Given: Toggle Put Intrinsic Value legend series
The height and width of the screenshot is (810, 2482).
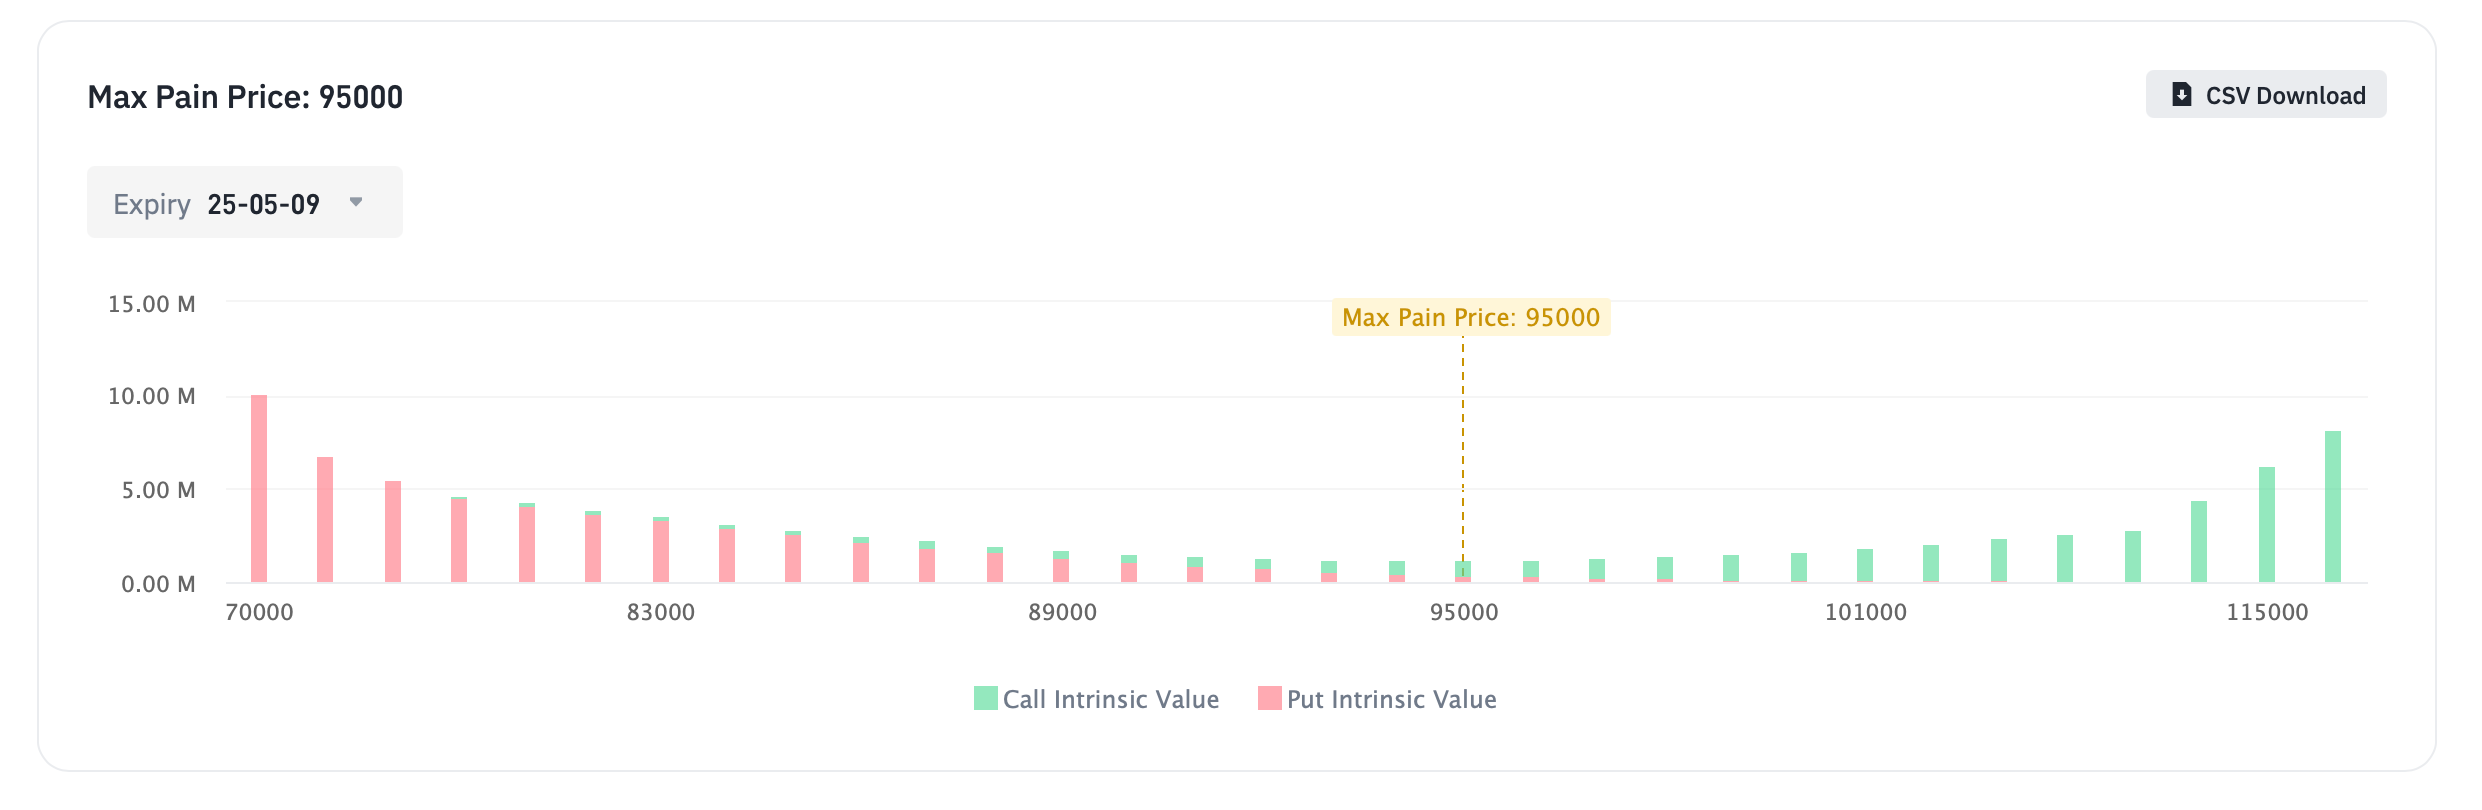Looking at the screenshot, I should (1378, 699).
